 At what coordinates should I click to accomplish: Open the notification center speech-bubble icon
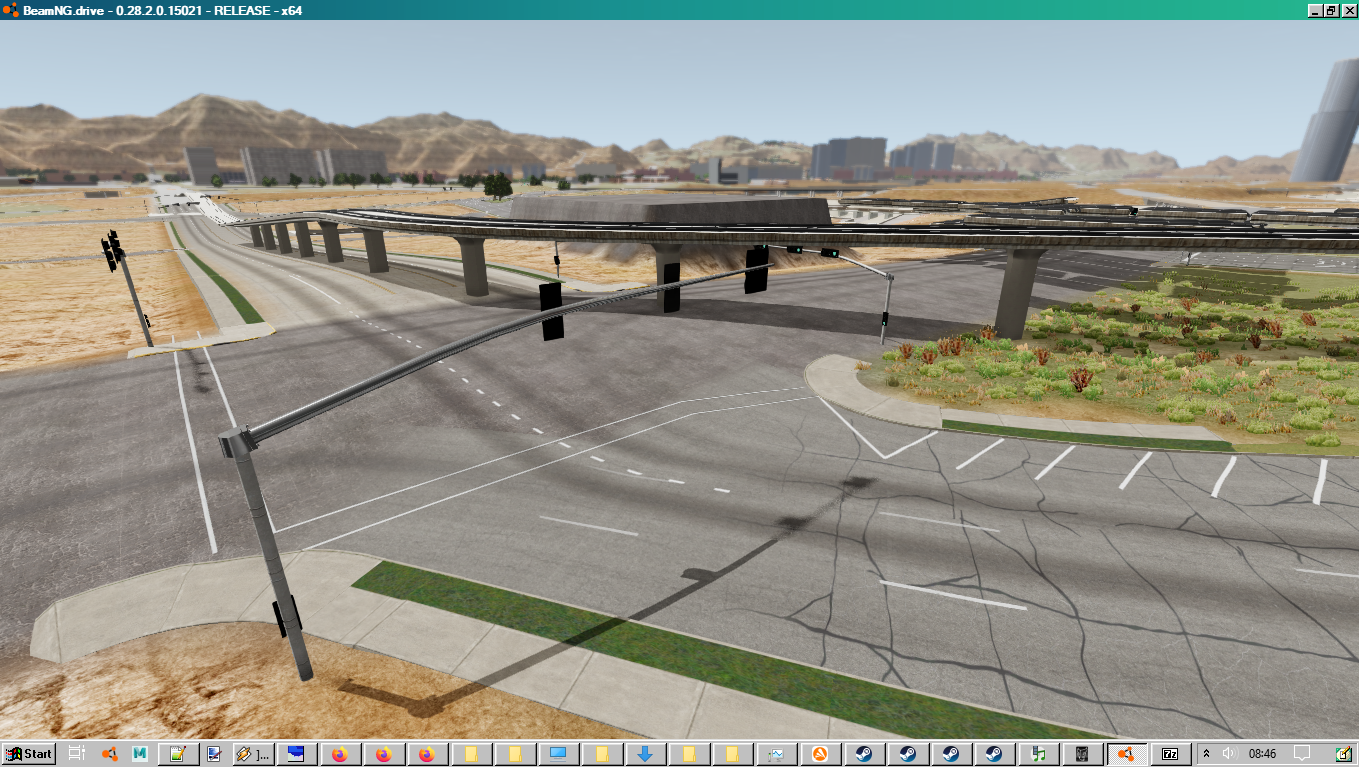tap(1302, 754)
